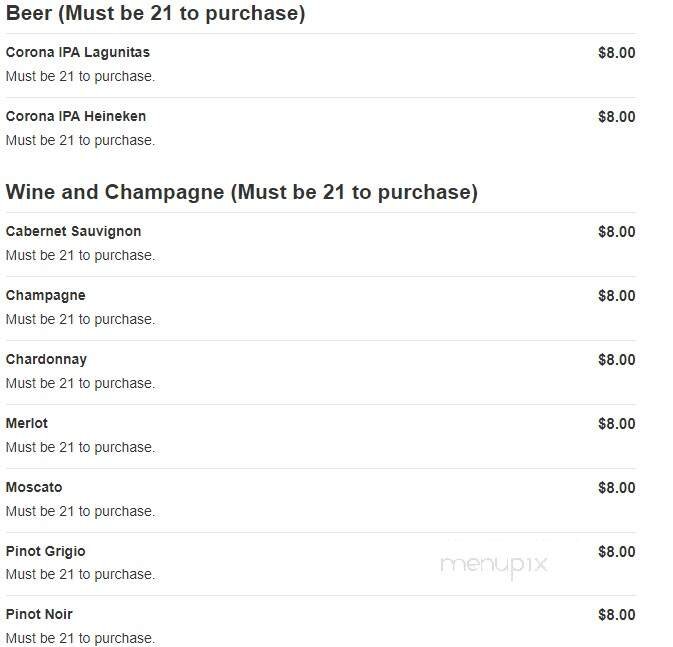Viewport: 673px width, 647px height.
Task: Click the Merlot item name
Action: [26, 423]
